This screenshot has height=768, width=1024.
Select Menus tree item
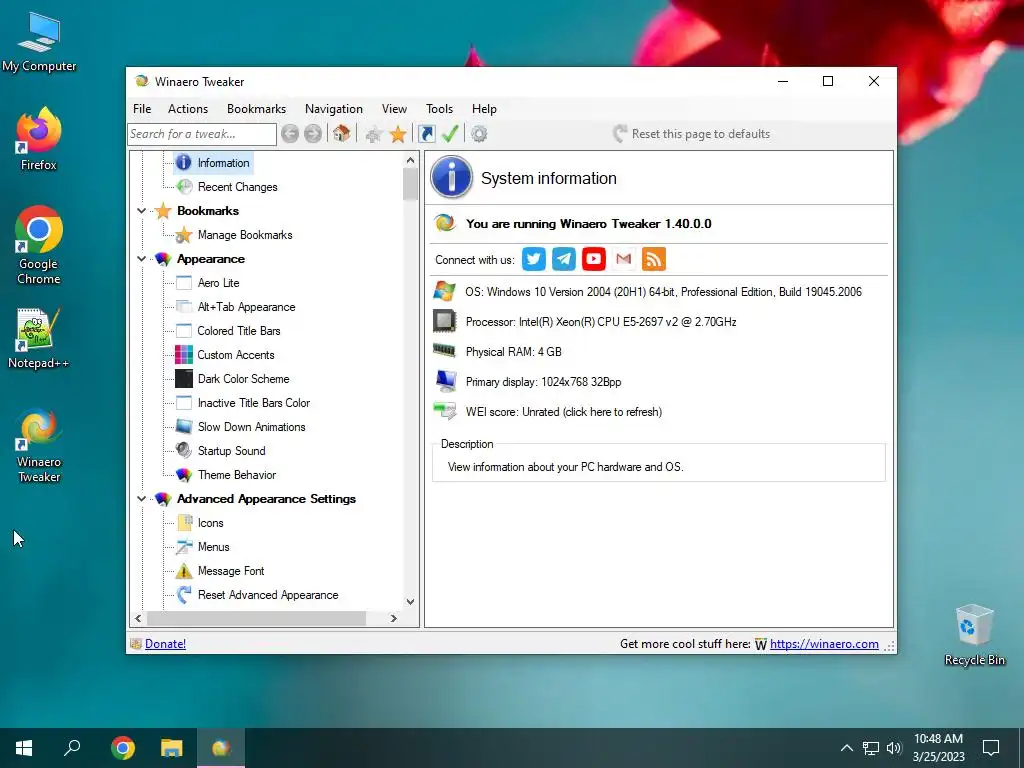tap(213, 547)
